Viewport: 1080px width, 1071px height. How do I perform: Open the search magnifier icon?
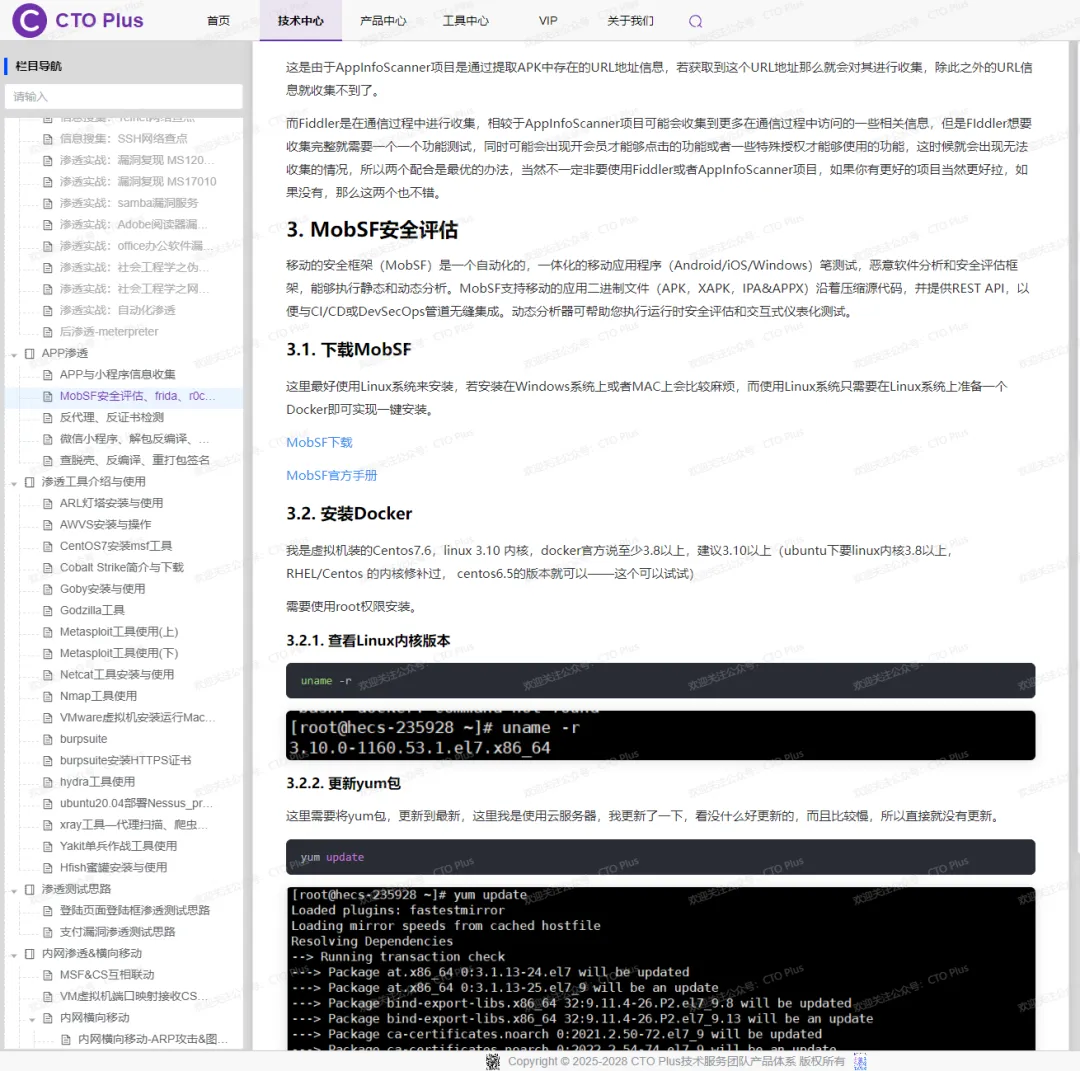click(695, 21)
